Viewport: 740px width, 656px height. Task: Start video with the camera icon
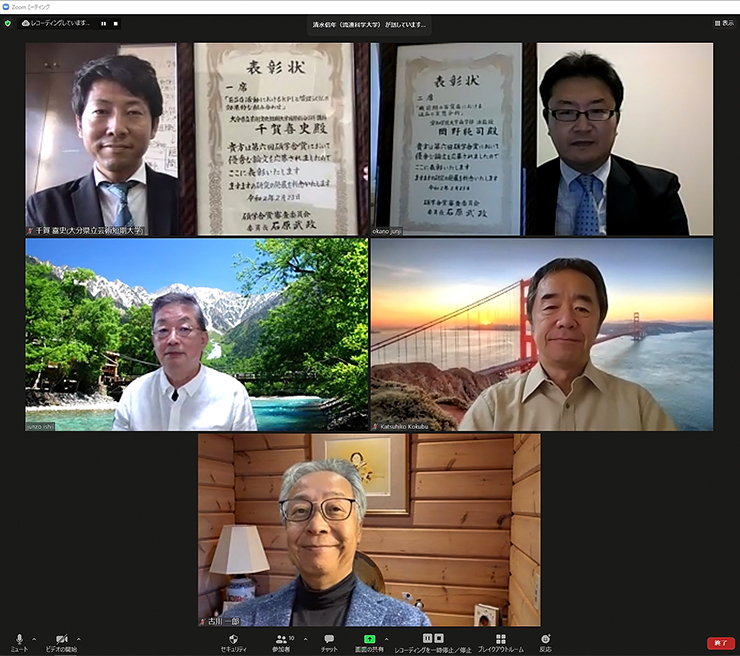[x=61, y=639]
